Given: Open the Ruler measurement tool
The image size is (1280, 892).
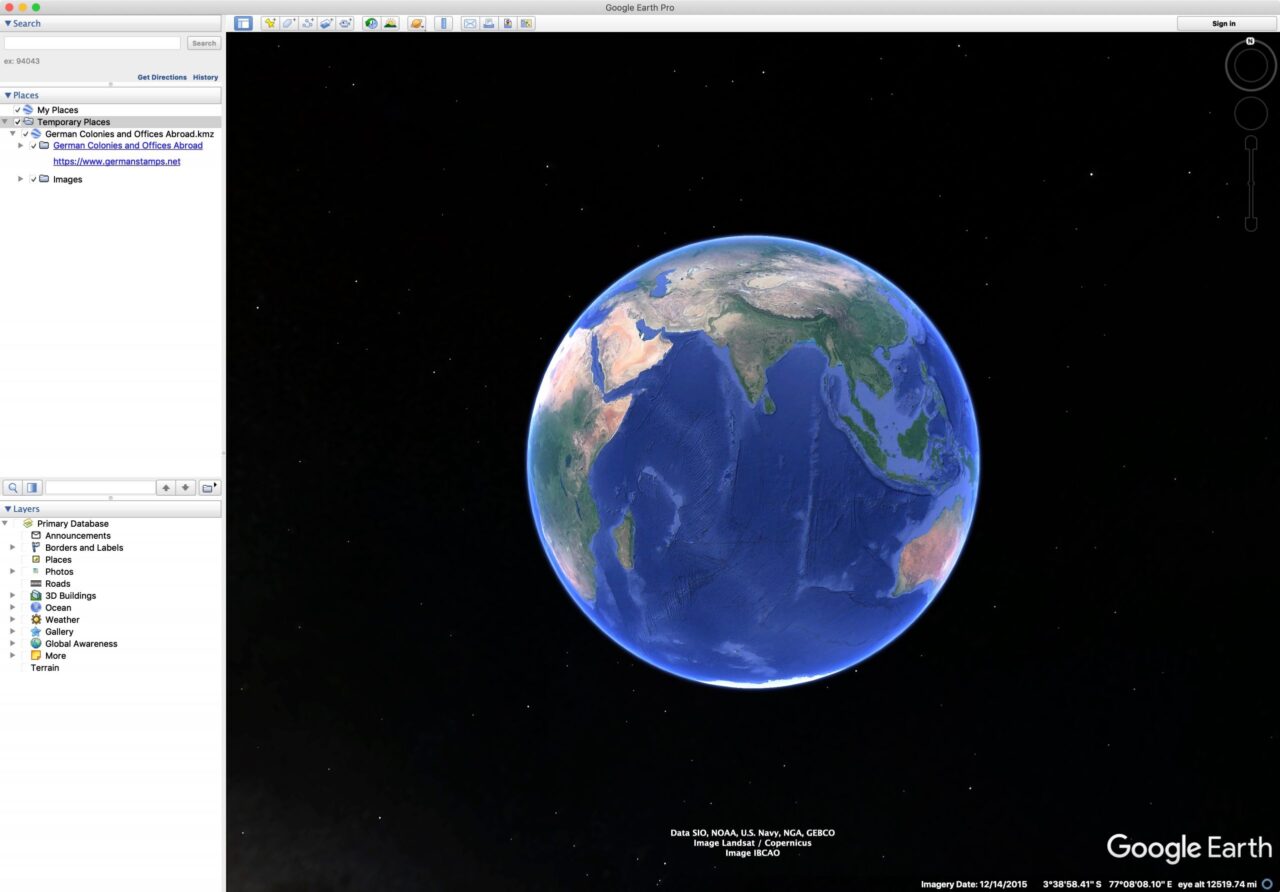Looking at the screenshot, I should (443, 23).
